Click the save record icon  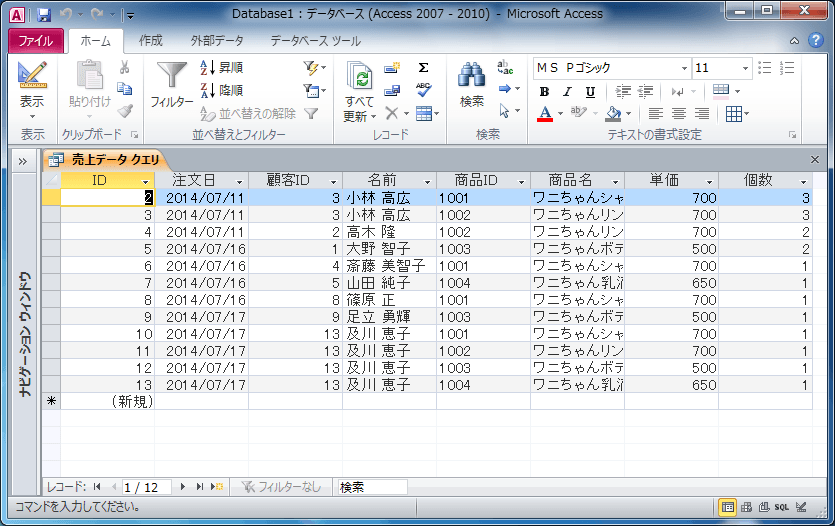click(392, 91)
